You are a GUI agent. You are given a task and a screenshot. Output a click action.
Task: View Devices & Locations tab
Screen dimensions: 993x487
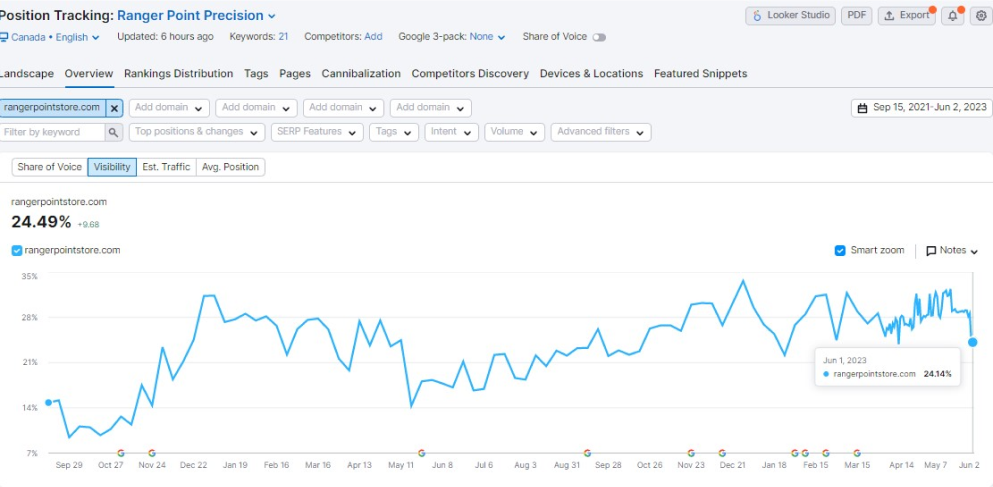[591, 73]
